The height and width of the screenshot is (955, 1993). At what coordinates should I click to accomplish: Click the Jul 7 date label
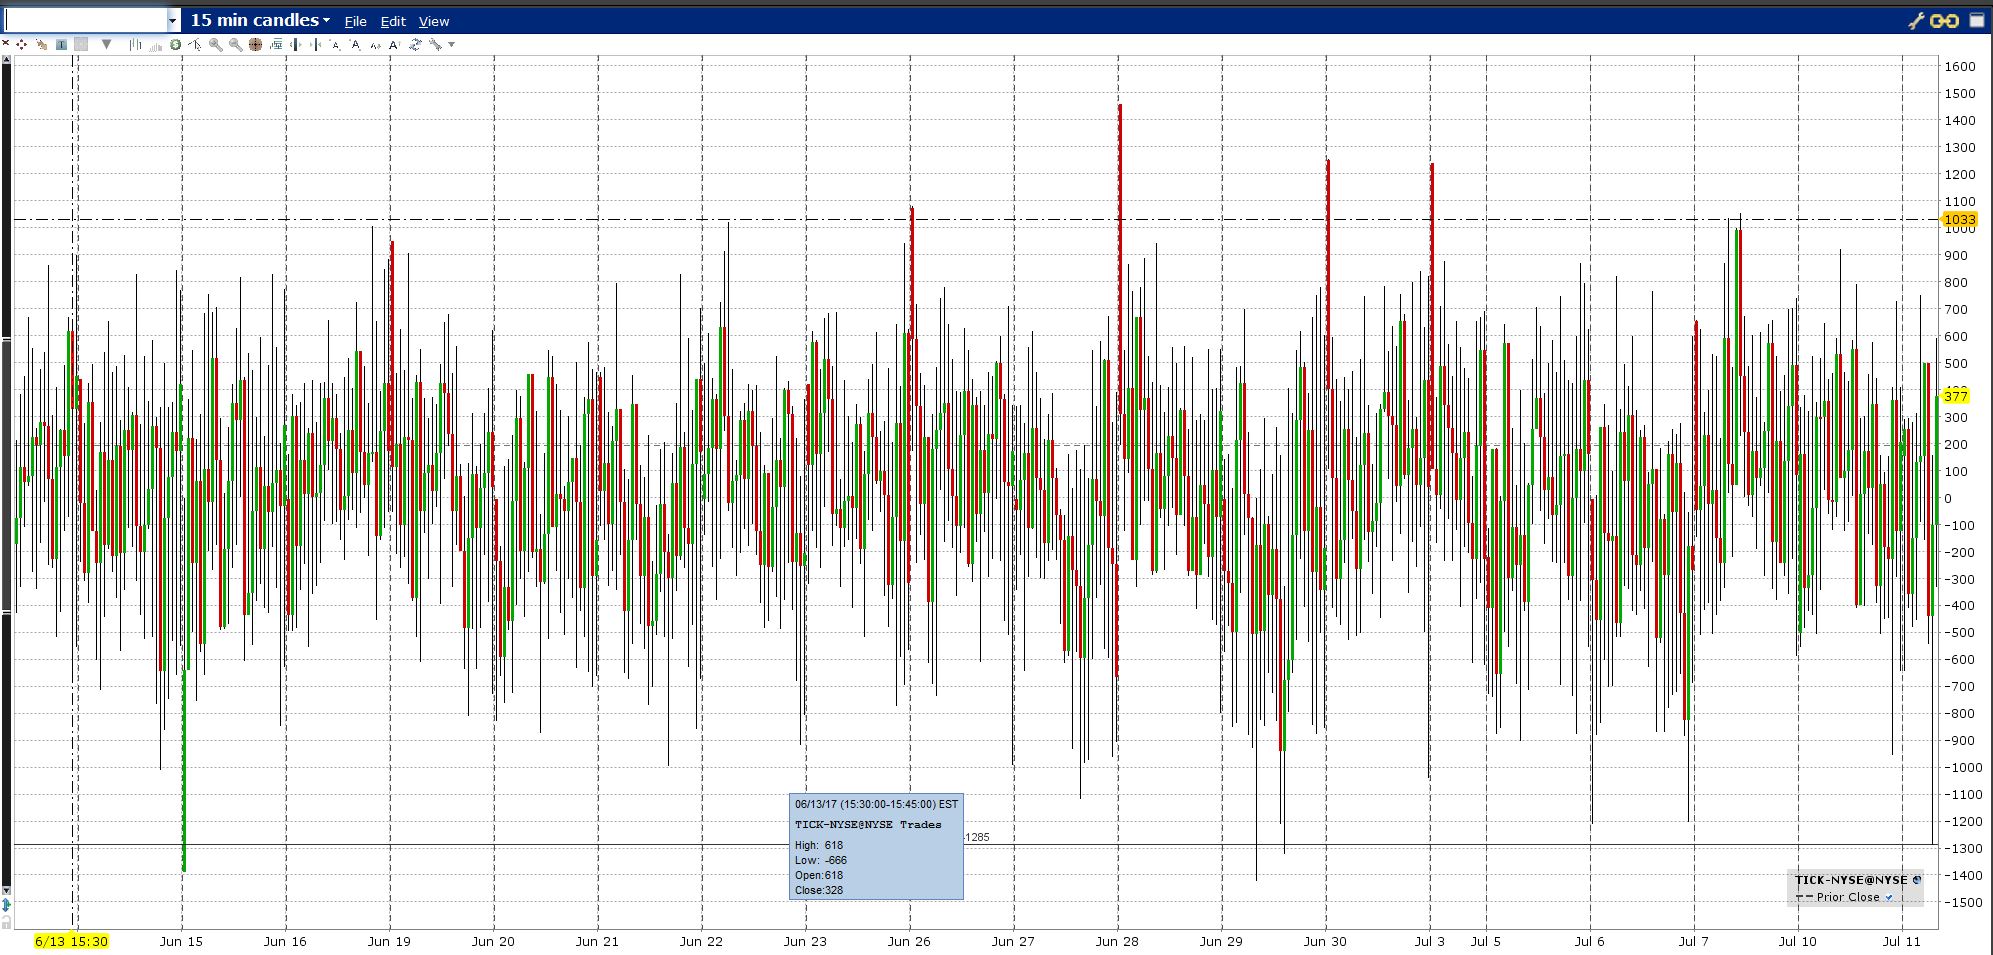[1694, 941]
